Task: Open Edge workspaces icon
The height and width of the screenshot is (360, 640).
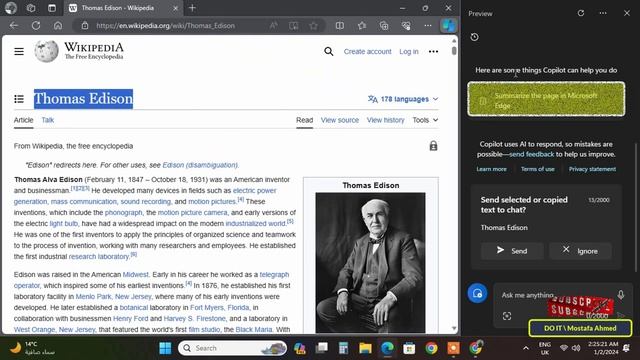Action: click(31, 8)
